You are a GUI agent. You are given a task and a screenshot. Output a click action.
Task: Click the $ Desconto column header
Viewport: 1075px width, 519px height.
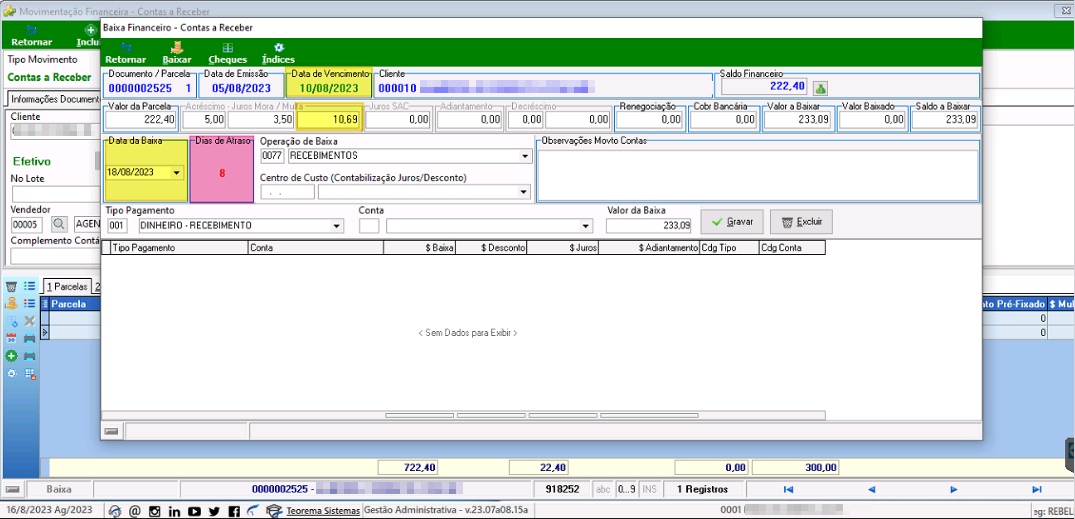492,248
